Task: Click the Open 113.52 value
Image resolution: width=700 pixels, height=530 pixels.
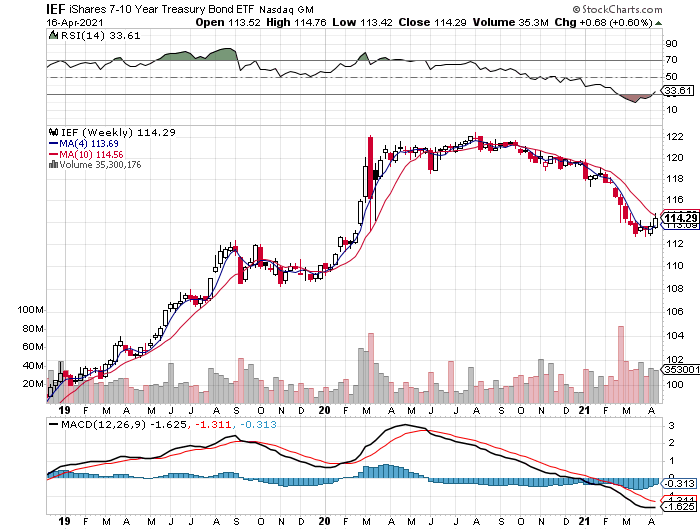Action: click(228, 22)
